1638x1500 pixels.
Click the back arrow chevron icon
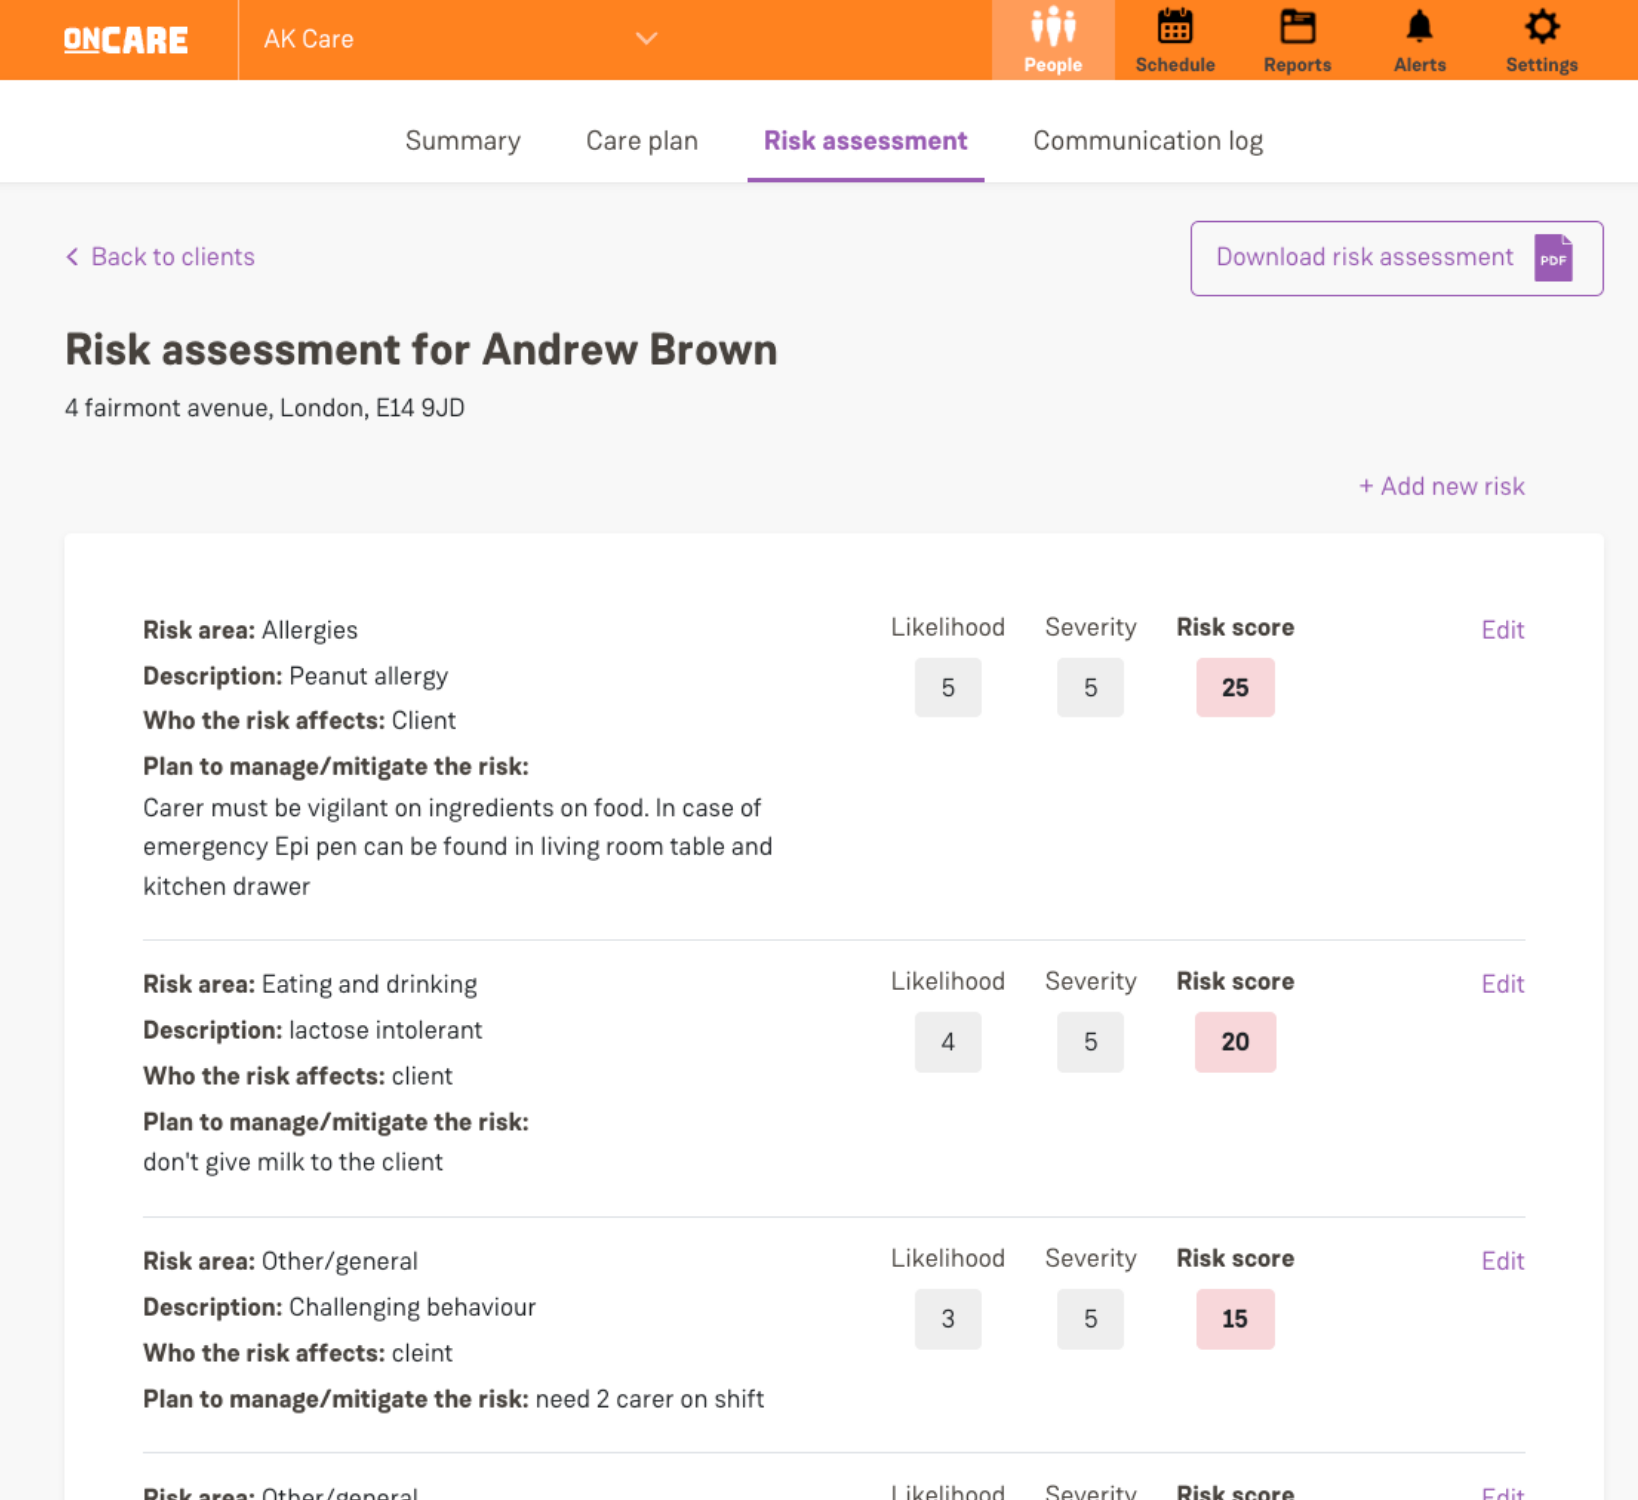click(x=72, y=257)
